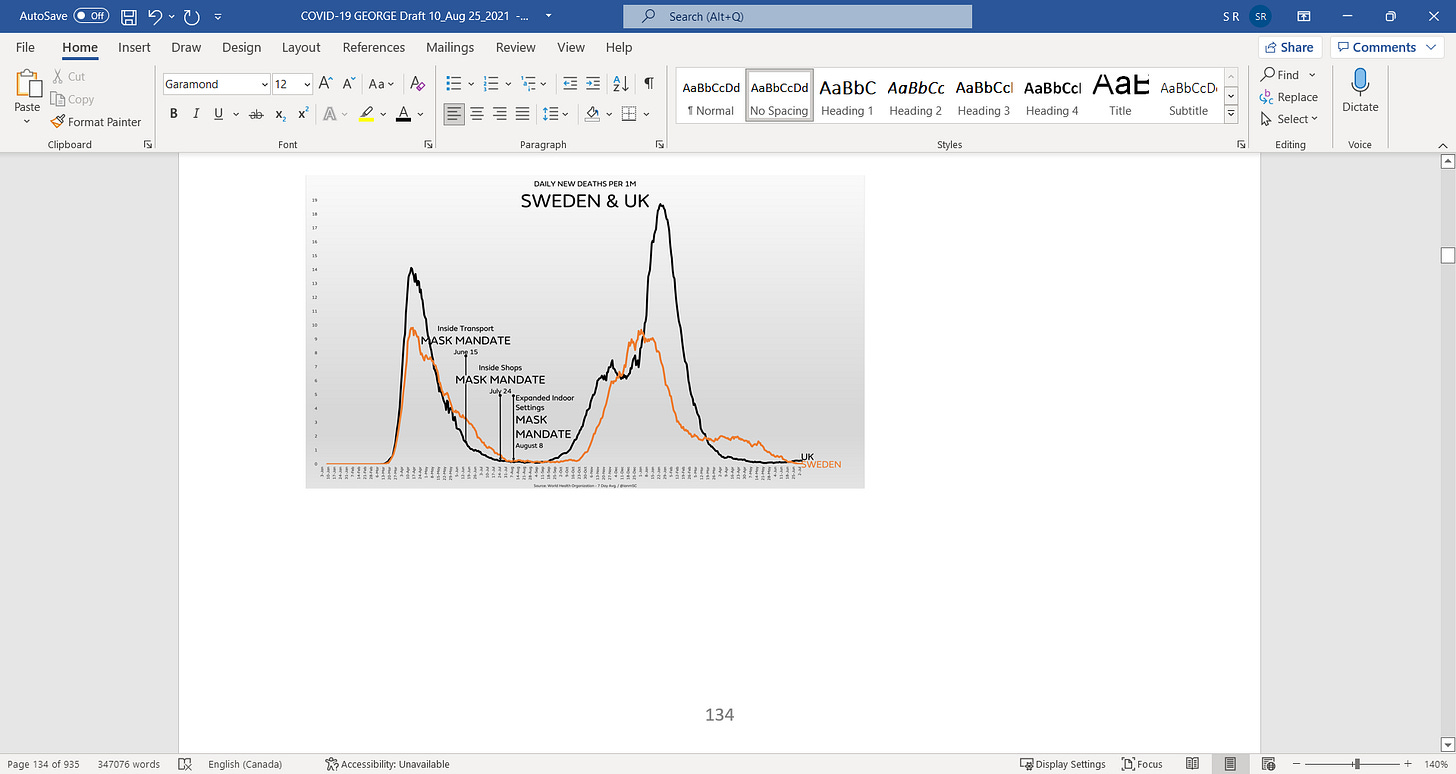The height and width of the screenshot is (774, 1456).
Task: Expand the Styles gallery more arrow
Action: tap(1231, 116)
